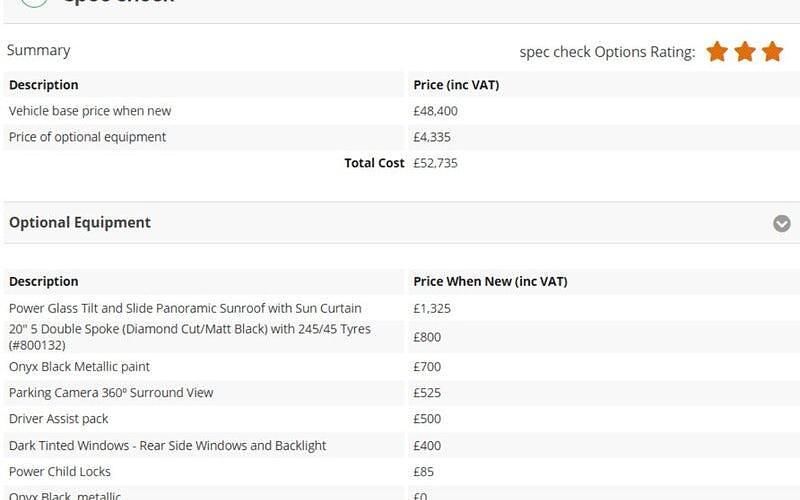Click the Optional Equipment header
This screenshot has height=500, width=800.
80,222
